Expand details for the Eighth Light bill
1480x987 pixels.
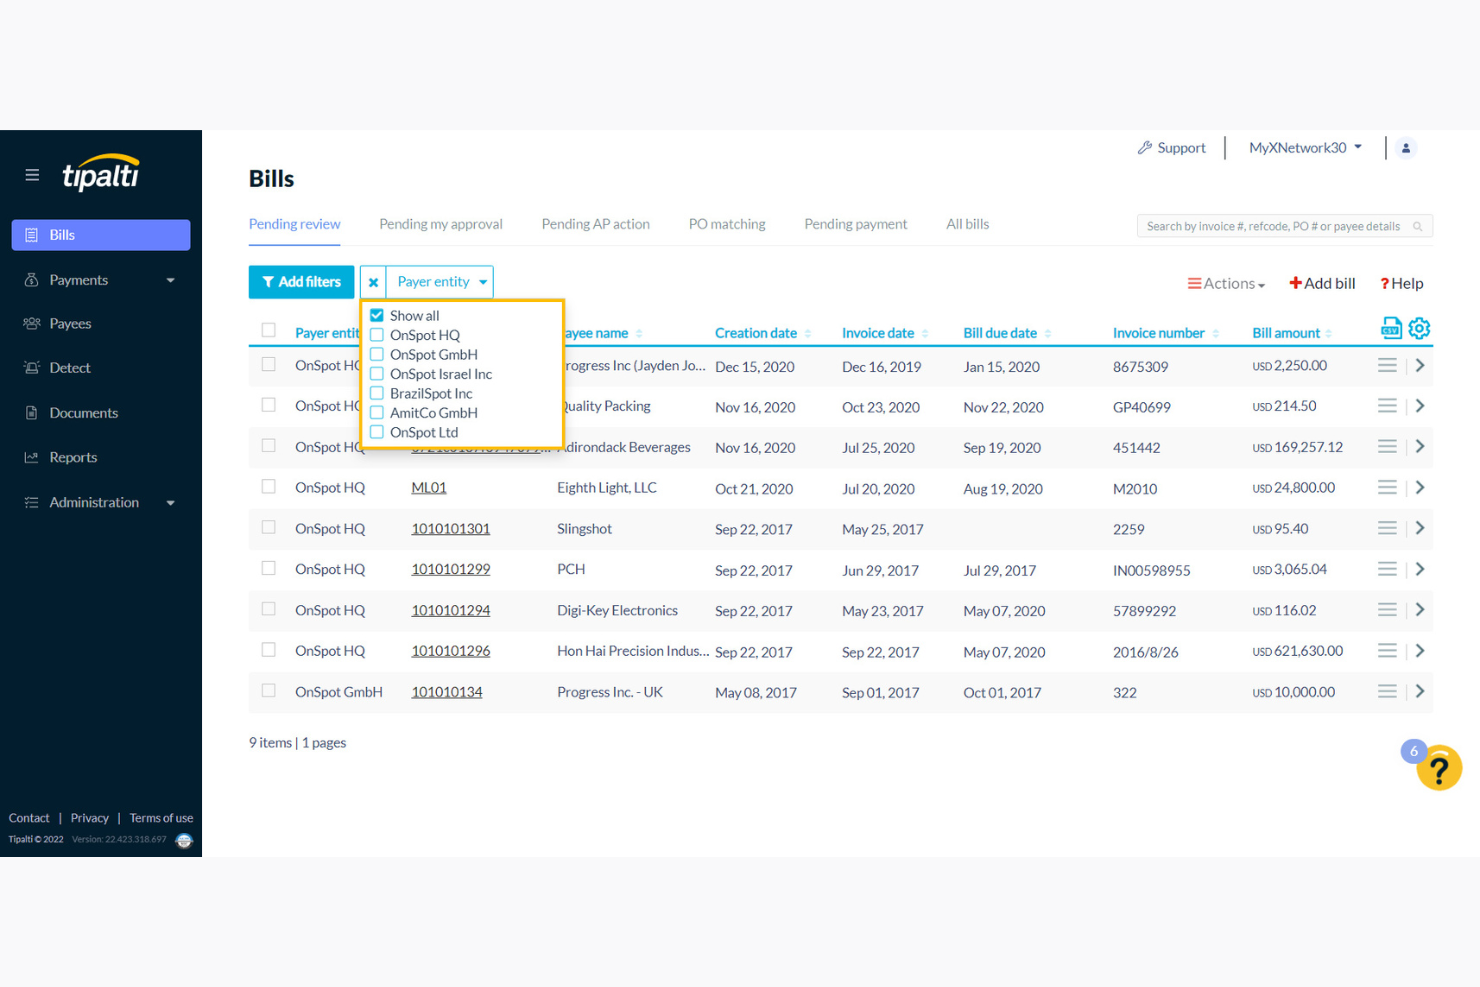coord(1420,488)
